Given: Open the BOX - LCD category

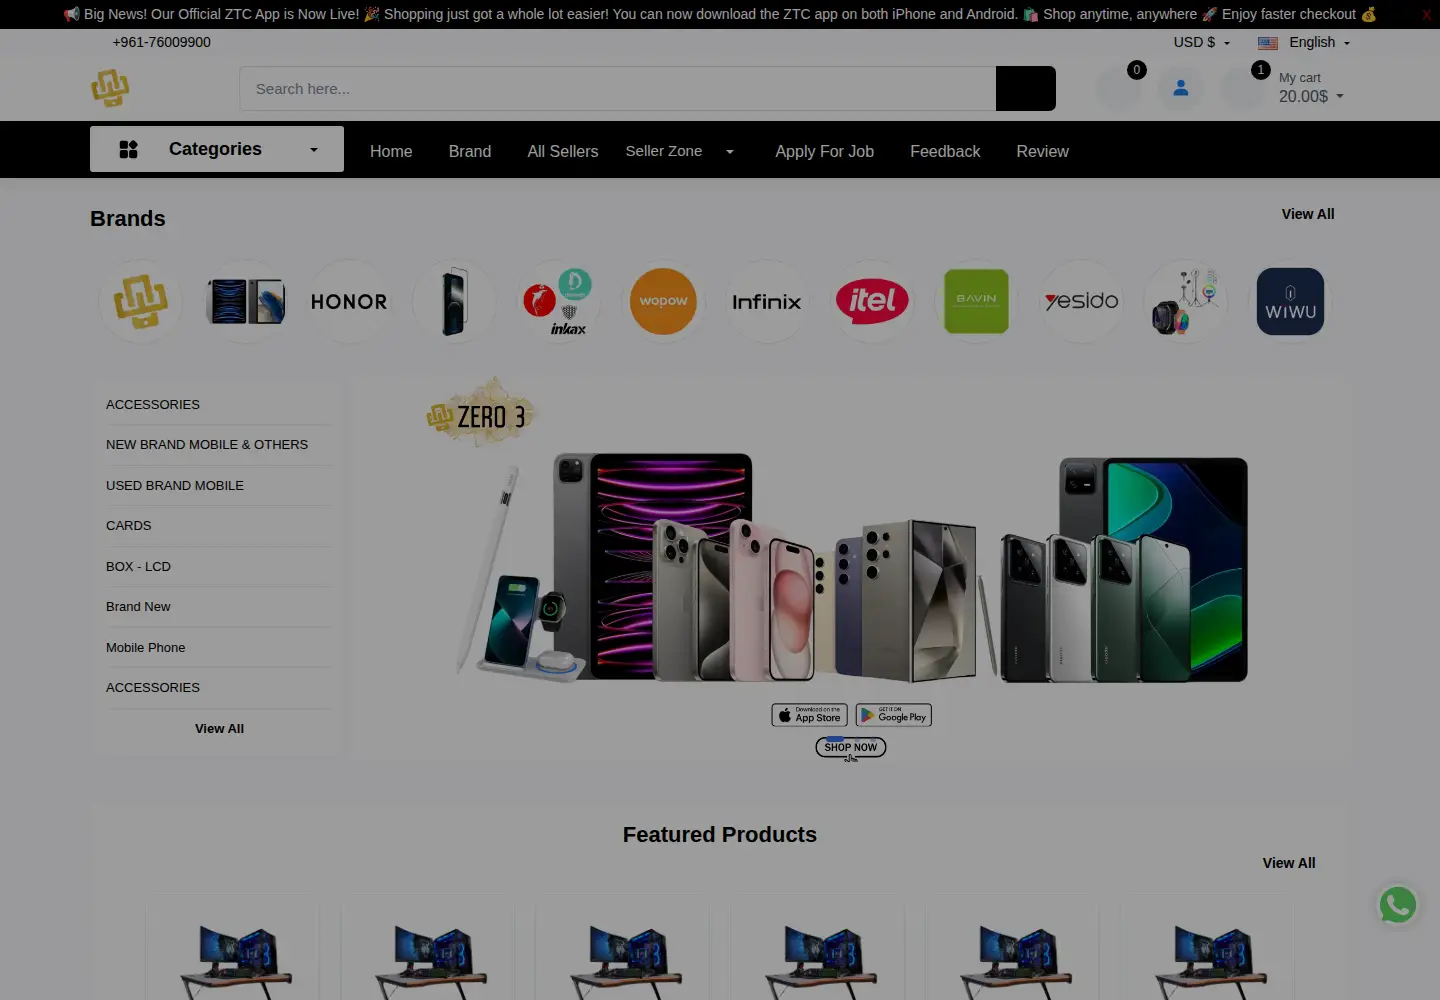Looking at the screenshot, I should click(139, 566).
